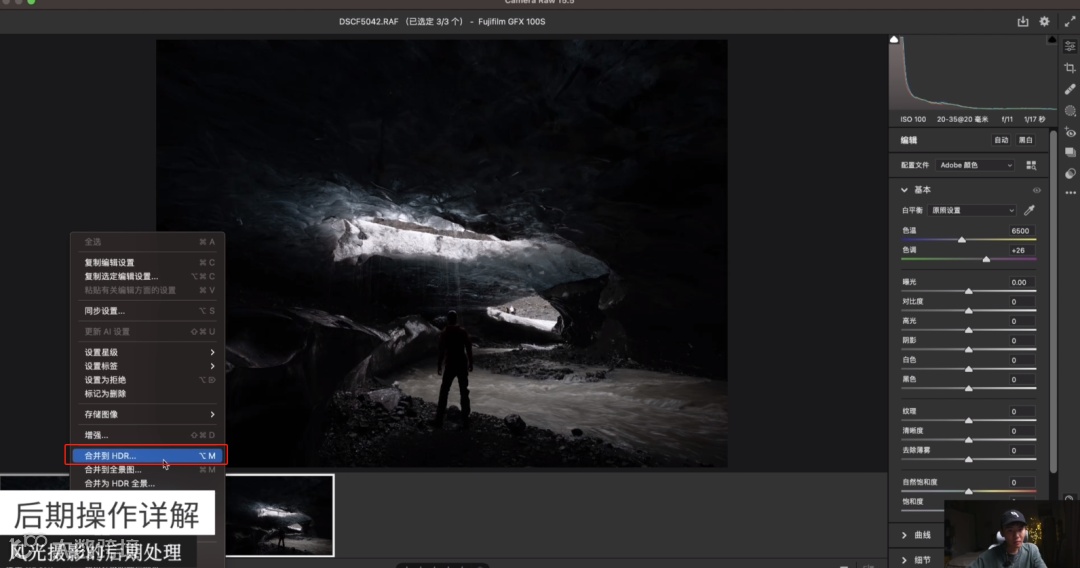Viewport: 1080px width, 568px height.
Task: Open the 白平衡 原照设置 dropdown
Action: point(972,210)
